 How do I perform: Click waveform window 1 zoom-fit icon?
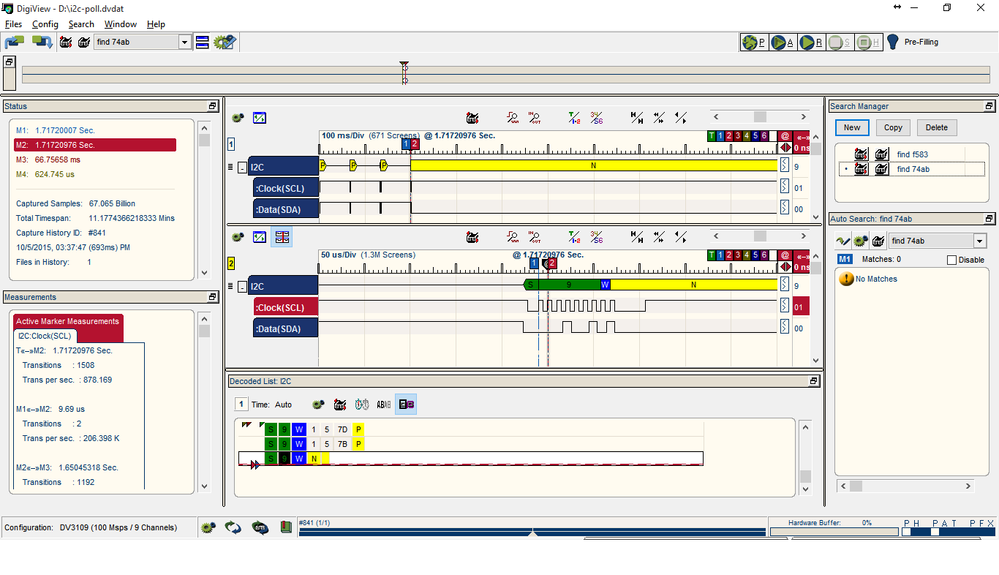(259, 118)
